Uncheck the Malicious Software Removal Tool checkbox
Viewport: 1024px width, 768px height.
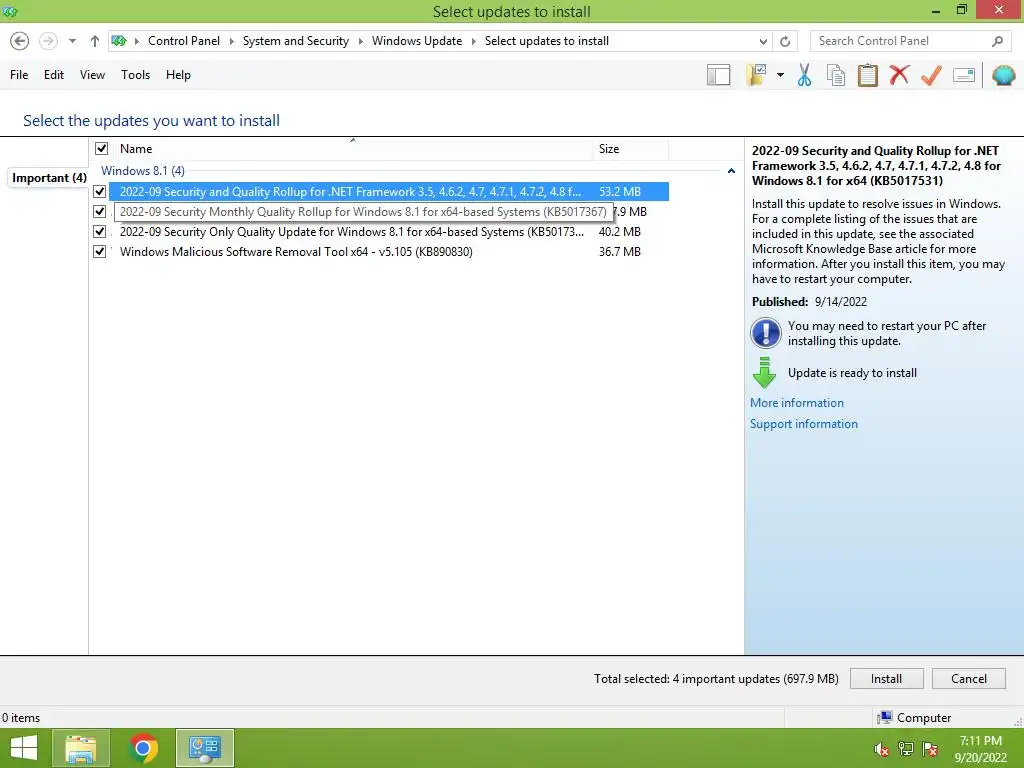pos(99,251)
